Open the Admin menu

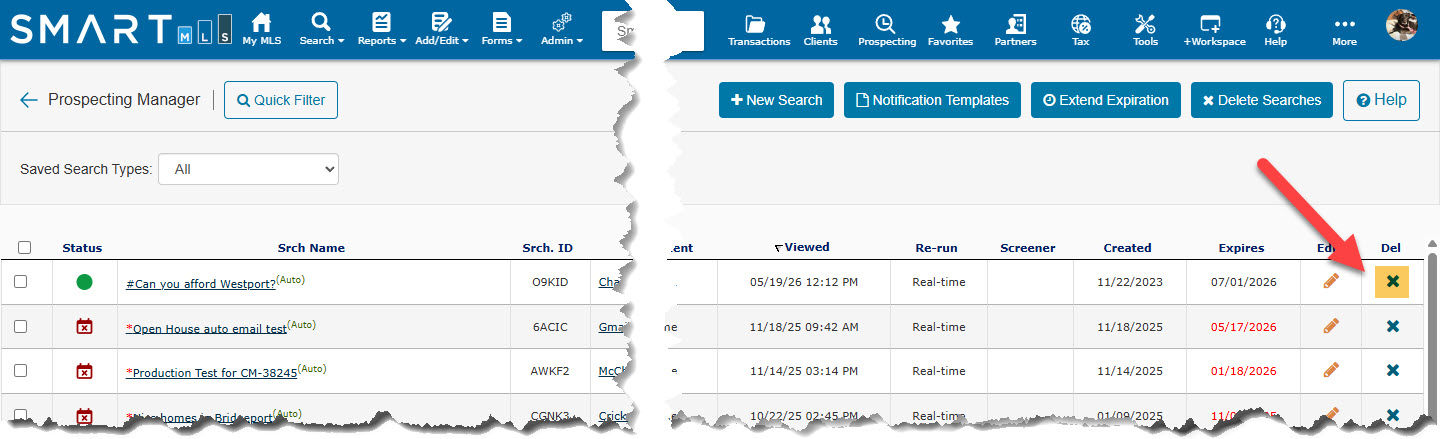point(562,29)
